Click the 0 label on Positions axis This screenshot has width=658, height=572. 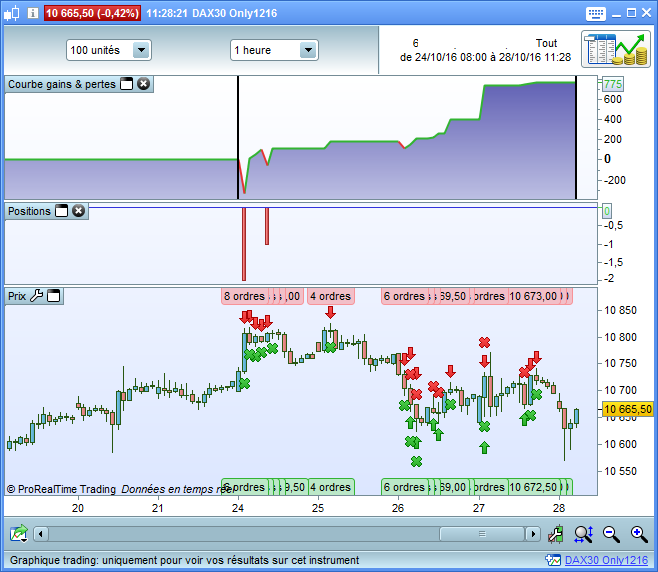point(607,211)
